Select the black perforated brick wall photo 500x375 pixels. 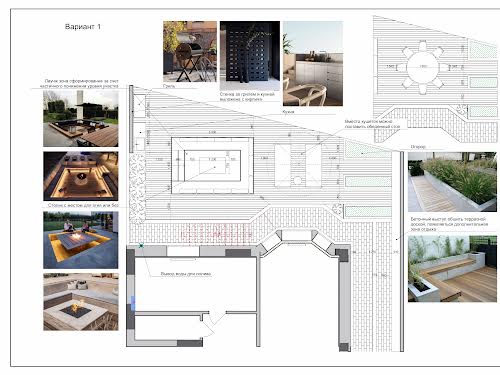coord(250,56)
